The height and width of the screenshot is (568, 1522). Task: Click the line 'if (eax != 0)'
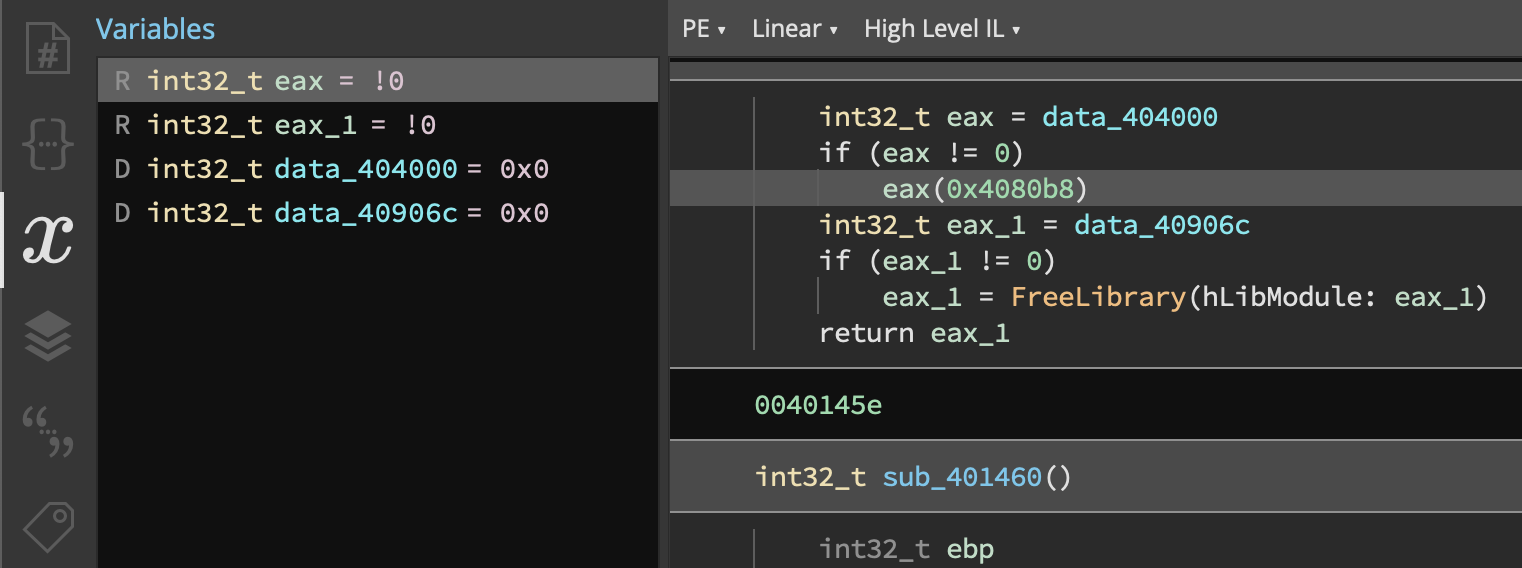coord(921,153)
